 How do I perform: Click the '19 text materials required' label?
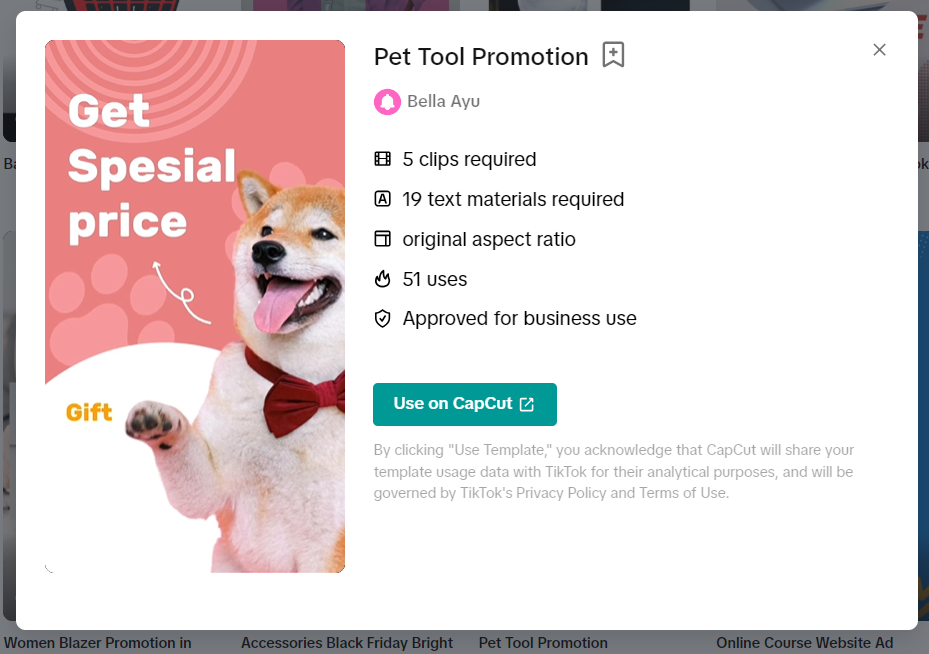(x=513, y=199)
